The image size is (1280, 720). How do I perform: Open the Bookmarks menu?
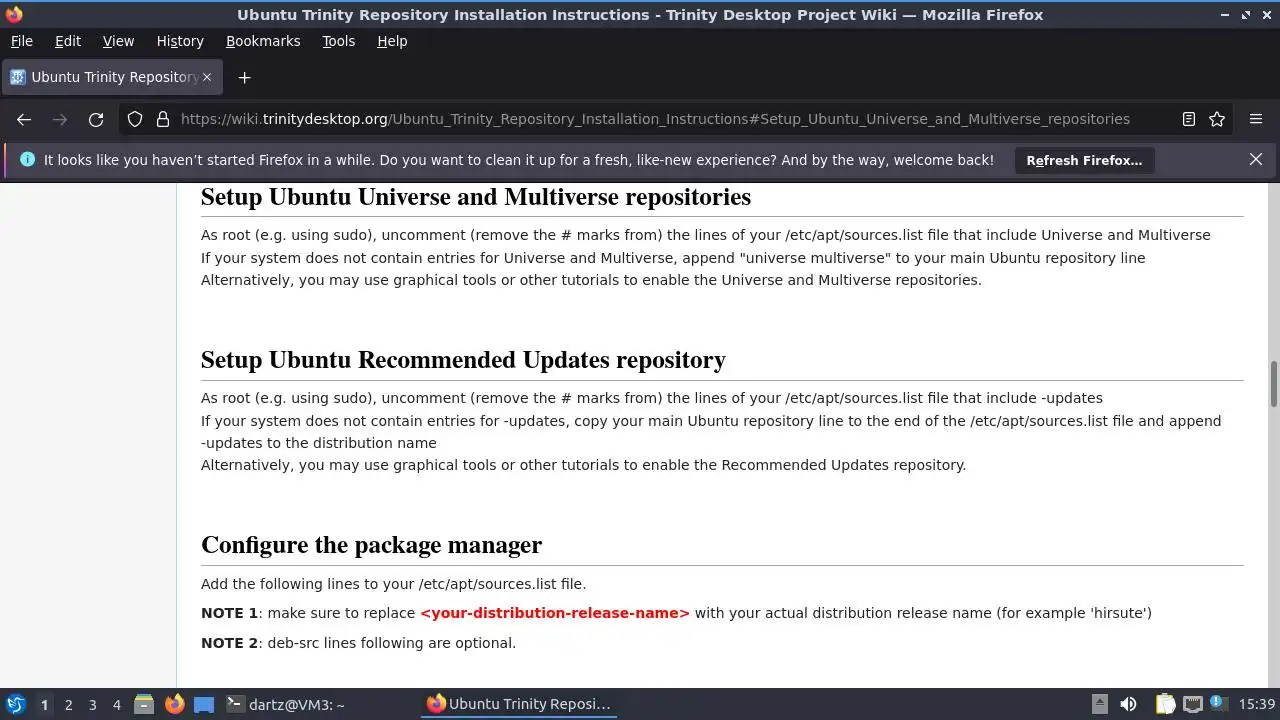click(263, 41)
